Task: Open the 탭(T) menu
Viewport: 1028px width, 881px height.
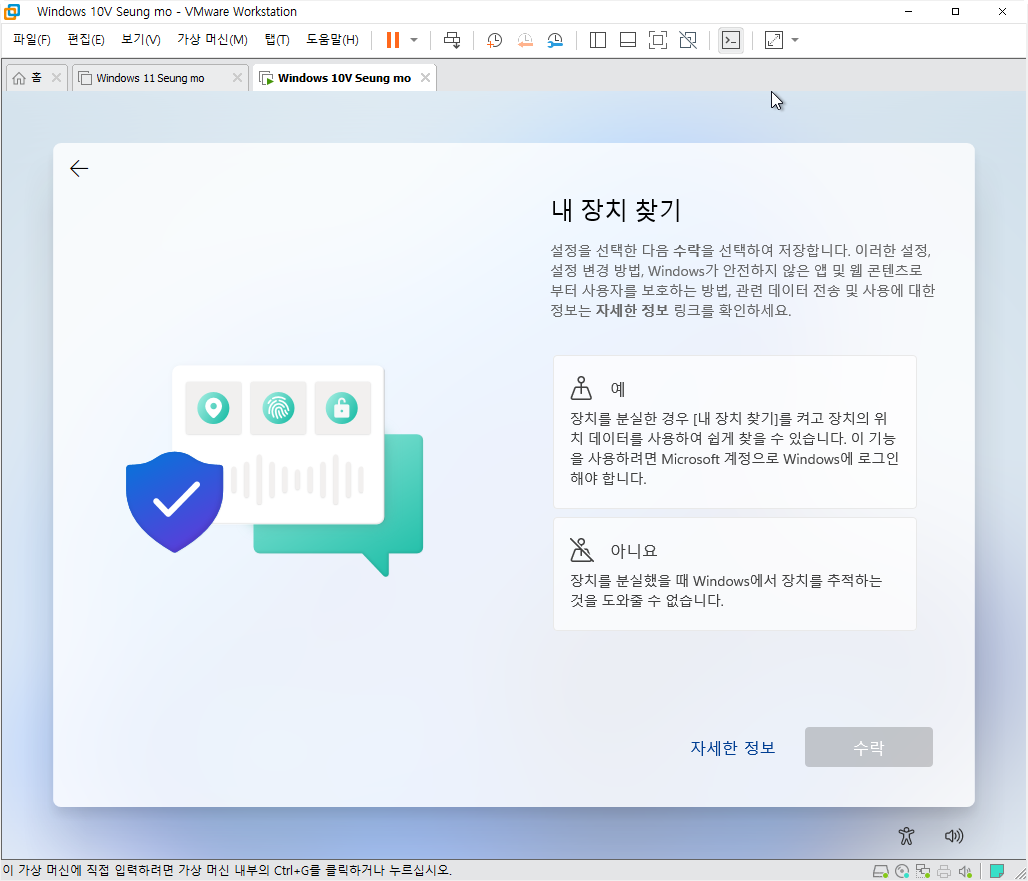Action: (x=277, y=40)
